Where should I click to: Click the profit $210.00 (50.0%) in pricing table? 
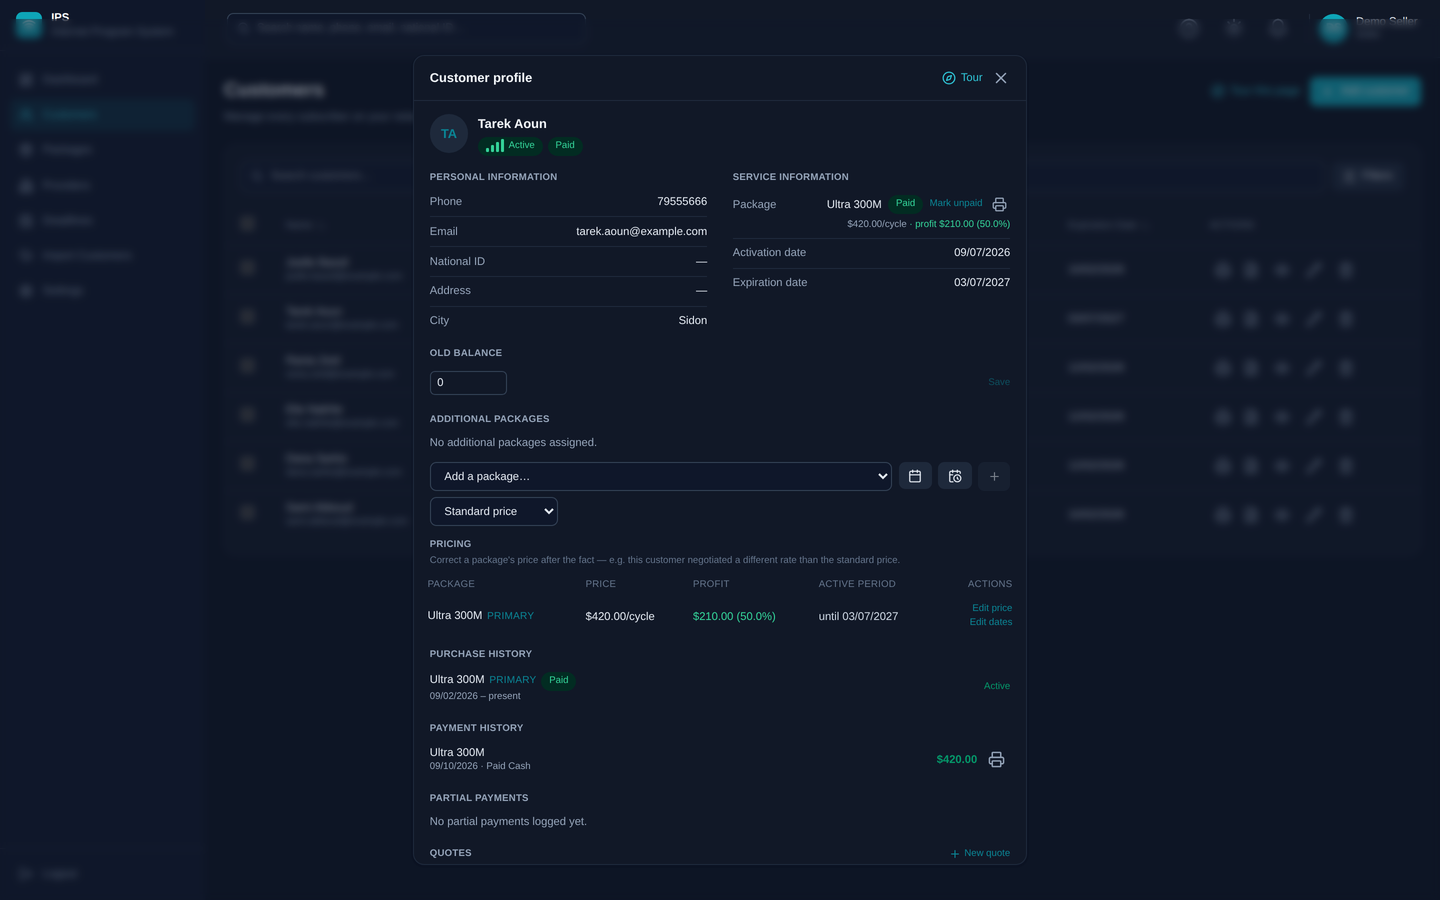[x=734, y=616]
